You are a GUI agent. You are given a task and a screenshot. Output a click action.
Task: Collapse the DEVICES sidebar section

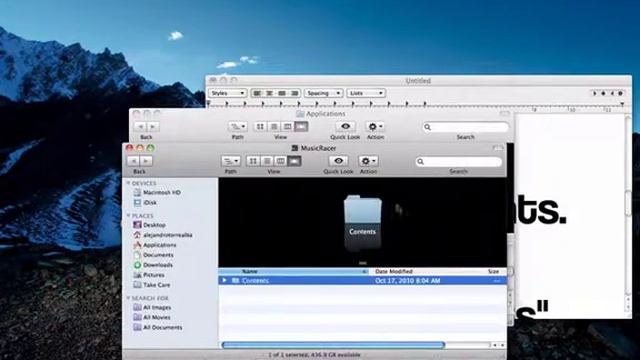pyautogui.click(x=129, y=183)
